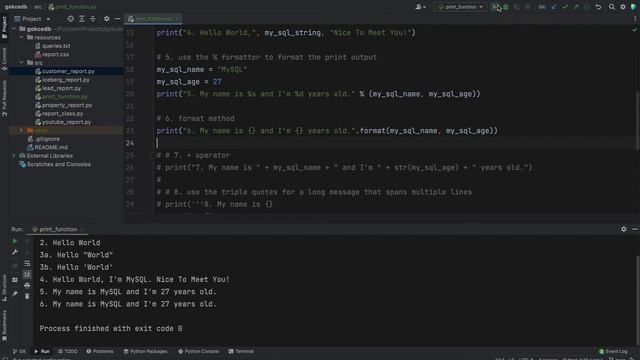Click the Run output vertical scrollbar
This screenshot has width=640, height=360.
click(x=638, y=300)
